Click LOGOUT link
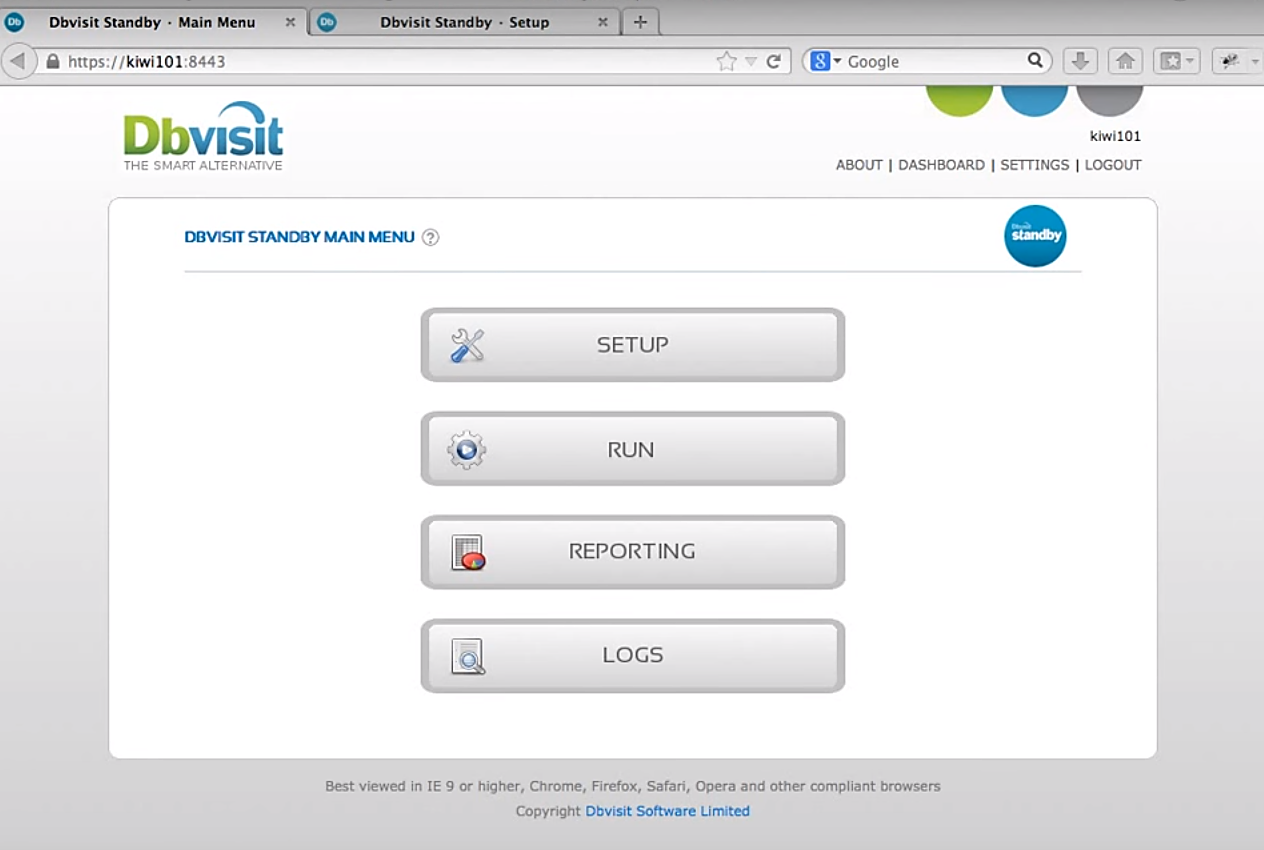This screenshot has height=850, width=1264. [1113, 165]
